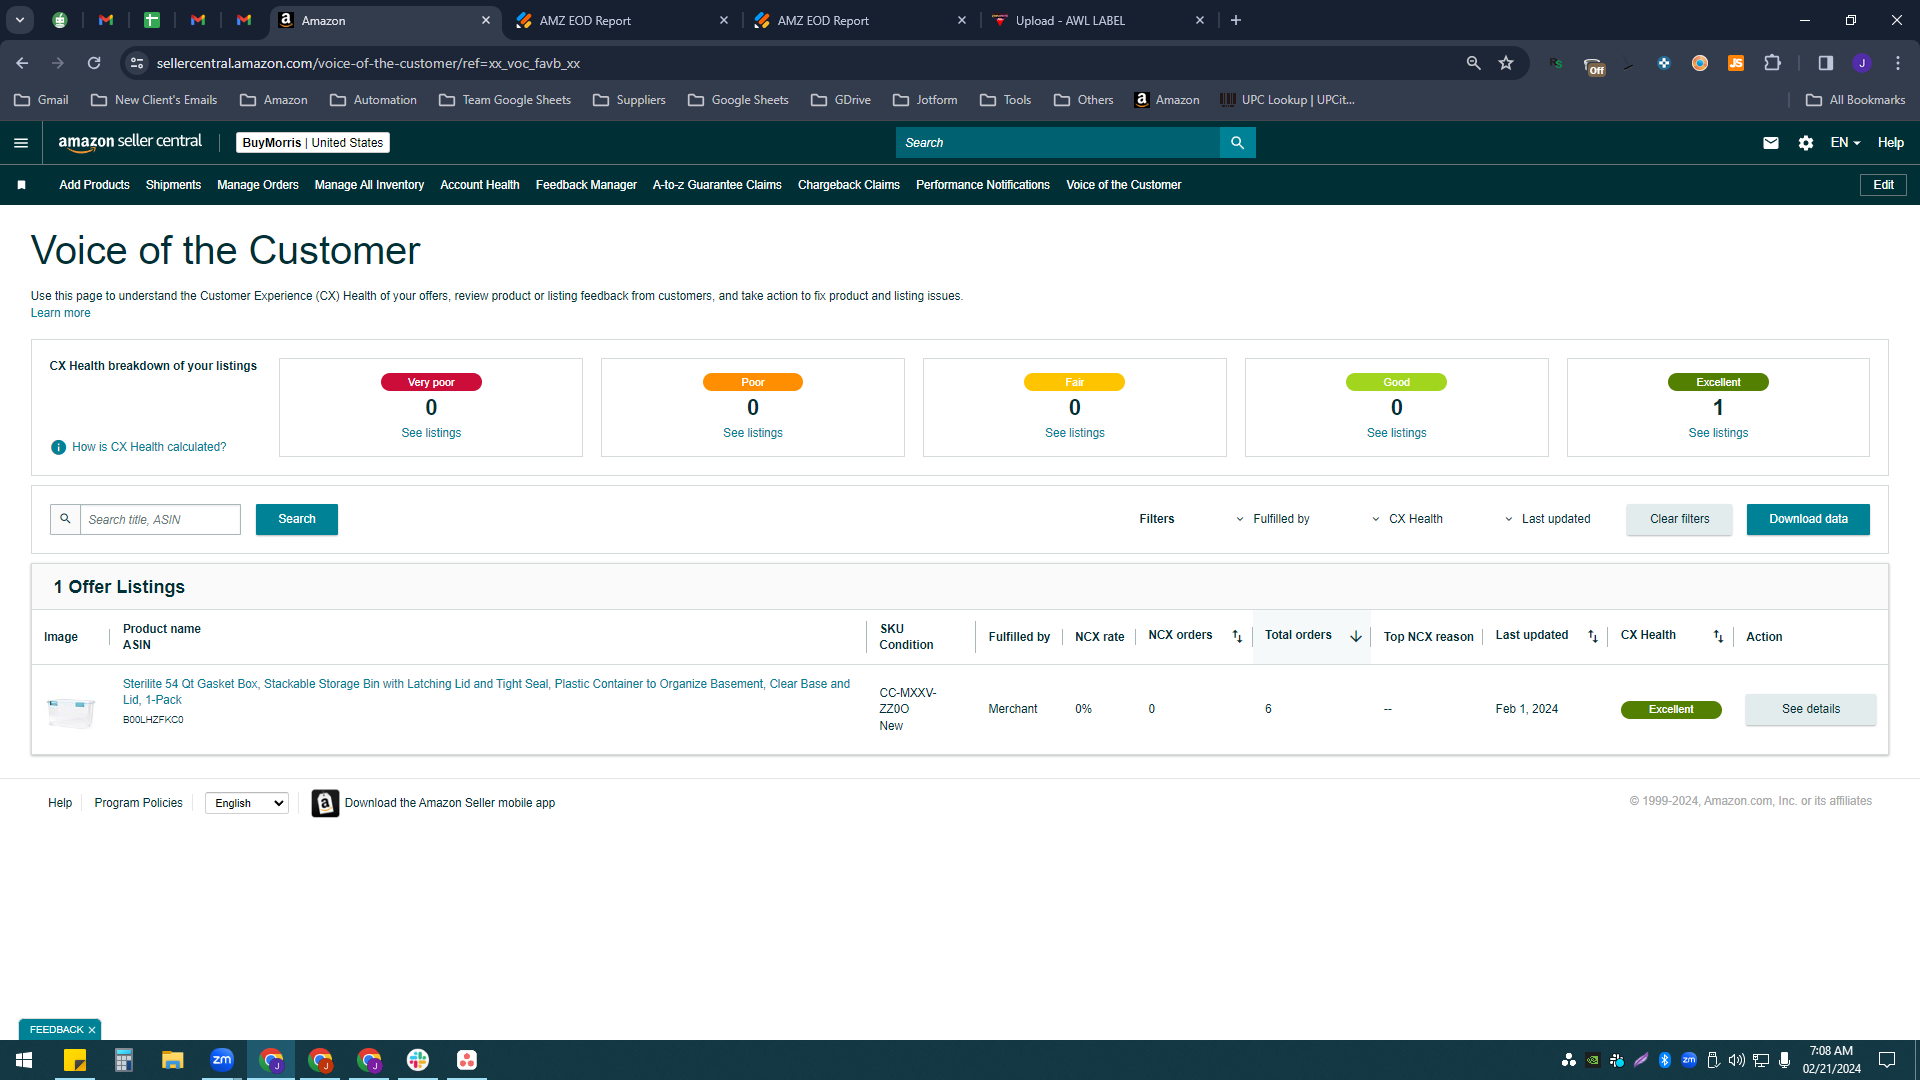Click See details for the Sterilite listing
The height and width of the screenshot is (1080, 1920).
(x=1811, y=709)
